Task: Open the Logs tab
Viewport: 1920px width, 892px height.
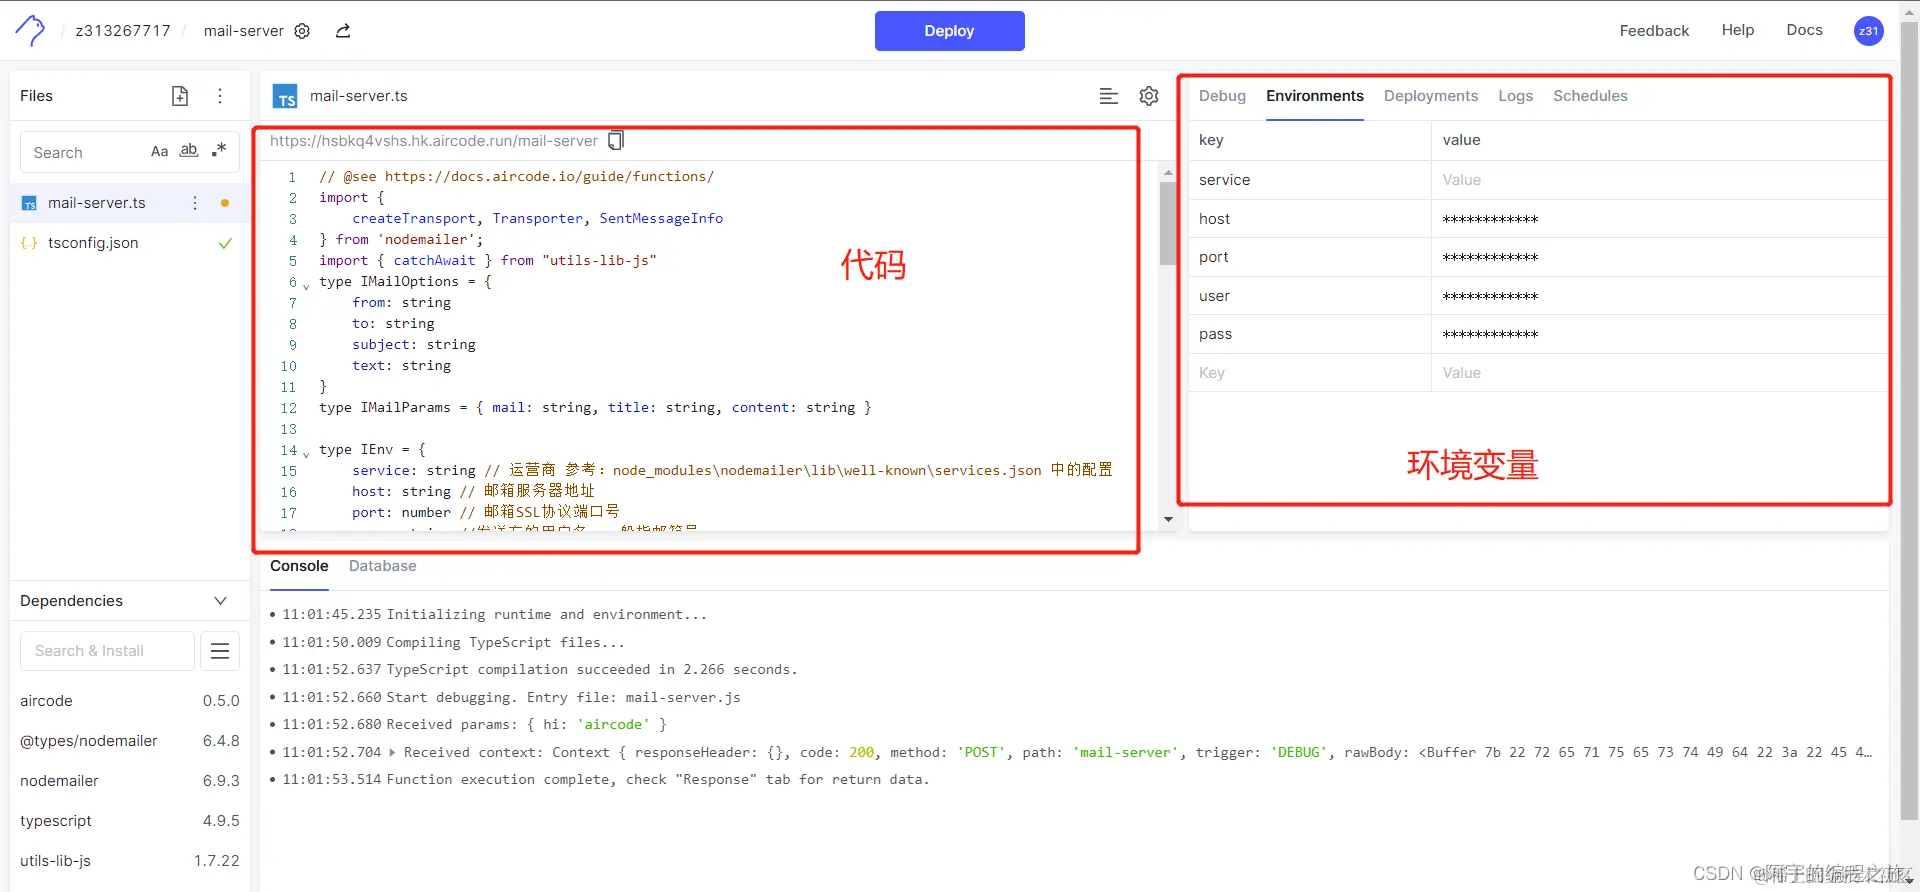Action: tap(1515, 96)
